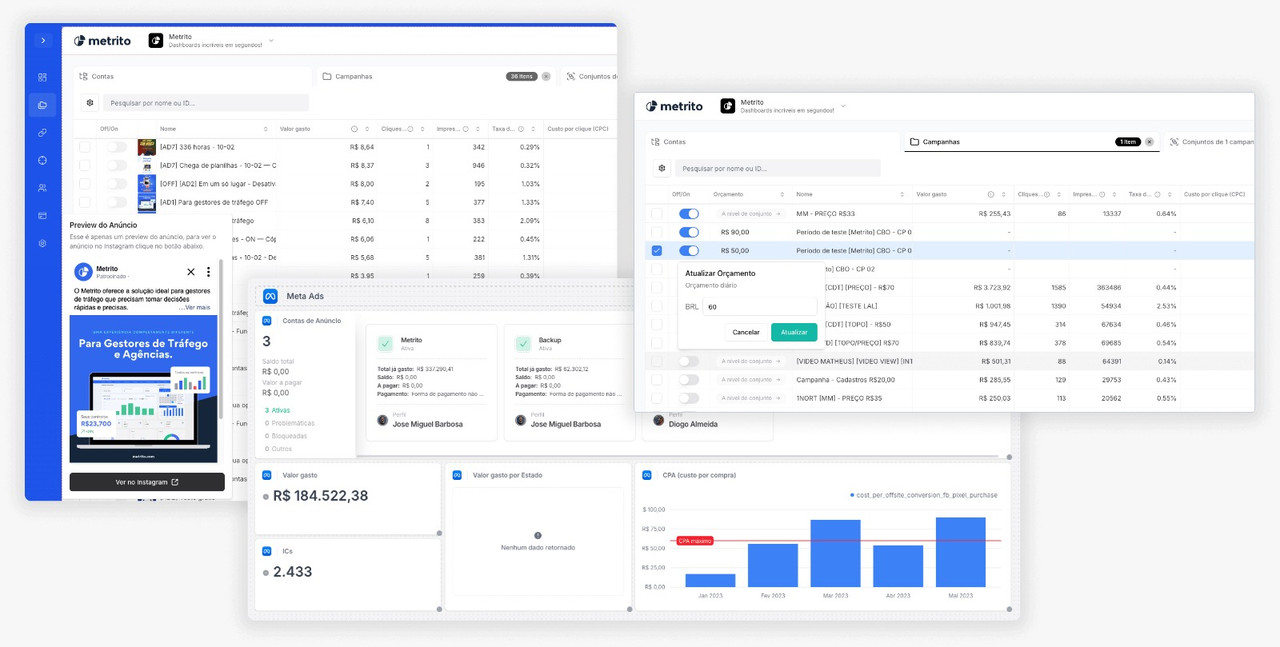Viewport: 1280px width, 647px height.
Task: Click metrito logo in right window header
Action: 674,106
